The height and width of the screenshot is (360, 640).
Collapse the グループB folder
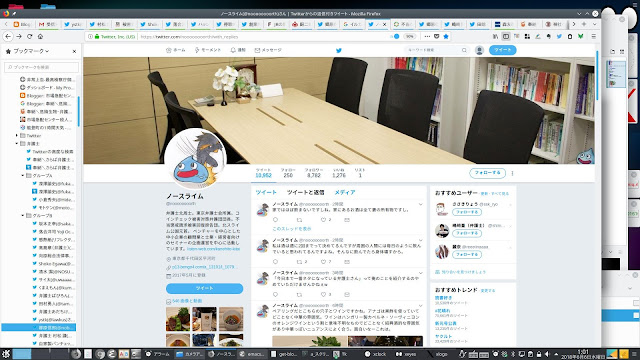22,216
